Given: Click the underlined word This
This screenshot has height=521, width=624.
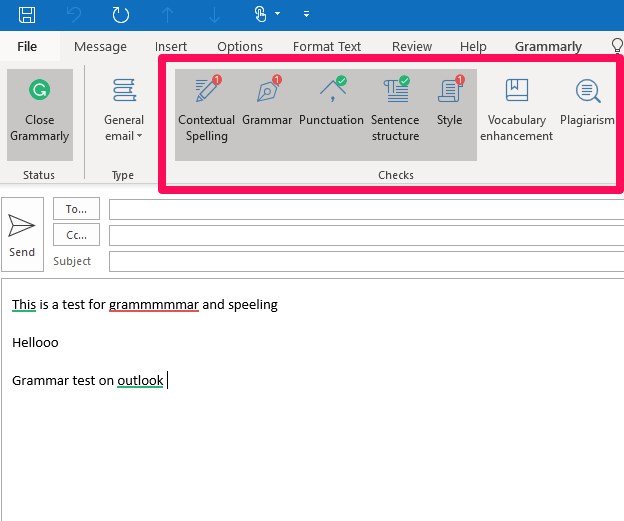Looking at the screenshot, I should [24, 304].
